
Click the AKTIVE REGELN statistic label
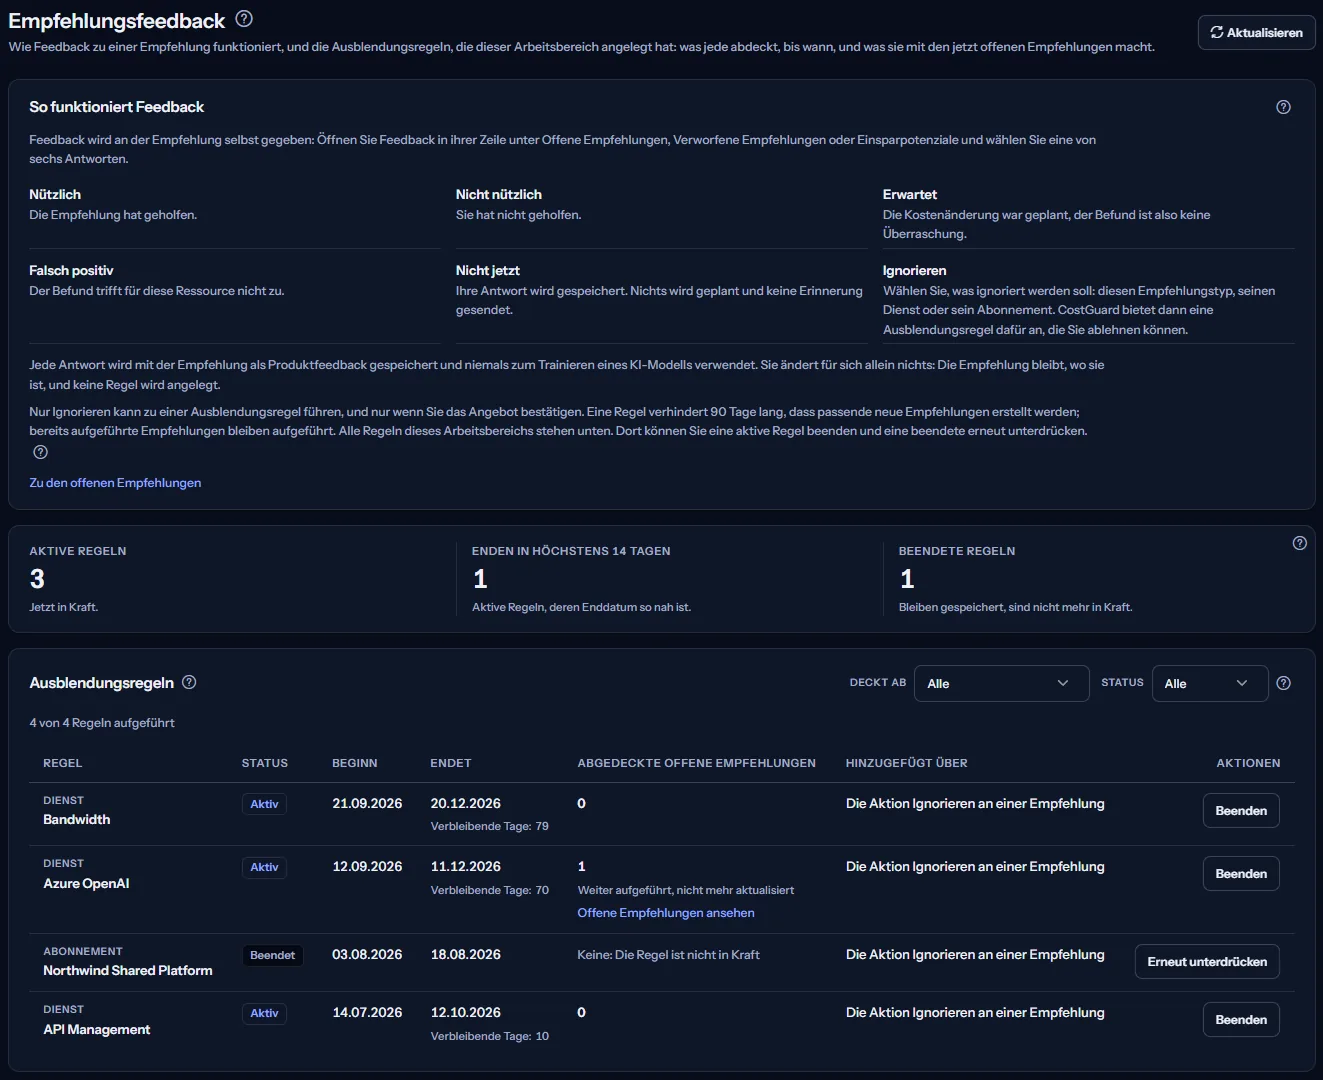click(78, 551)
